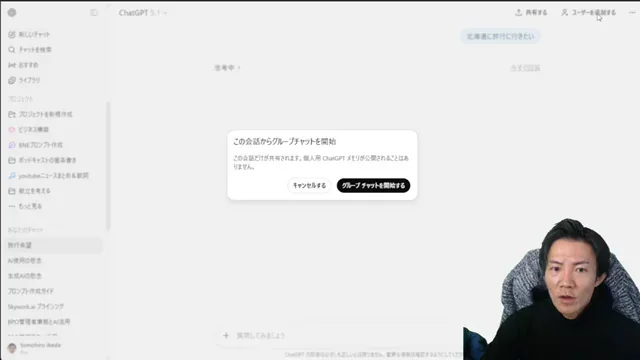This screenshot has width=640, height=360.
Task: Click グループ チャットを開始する button
Action: tap(373, 185)
